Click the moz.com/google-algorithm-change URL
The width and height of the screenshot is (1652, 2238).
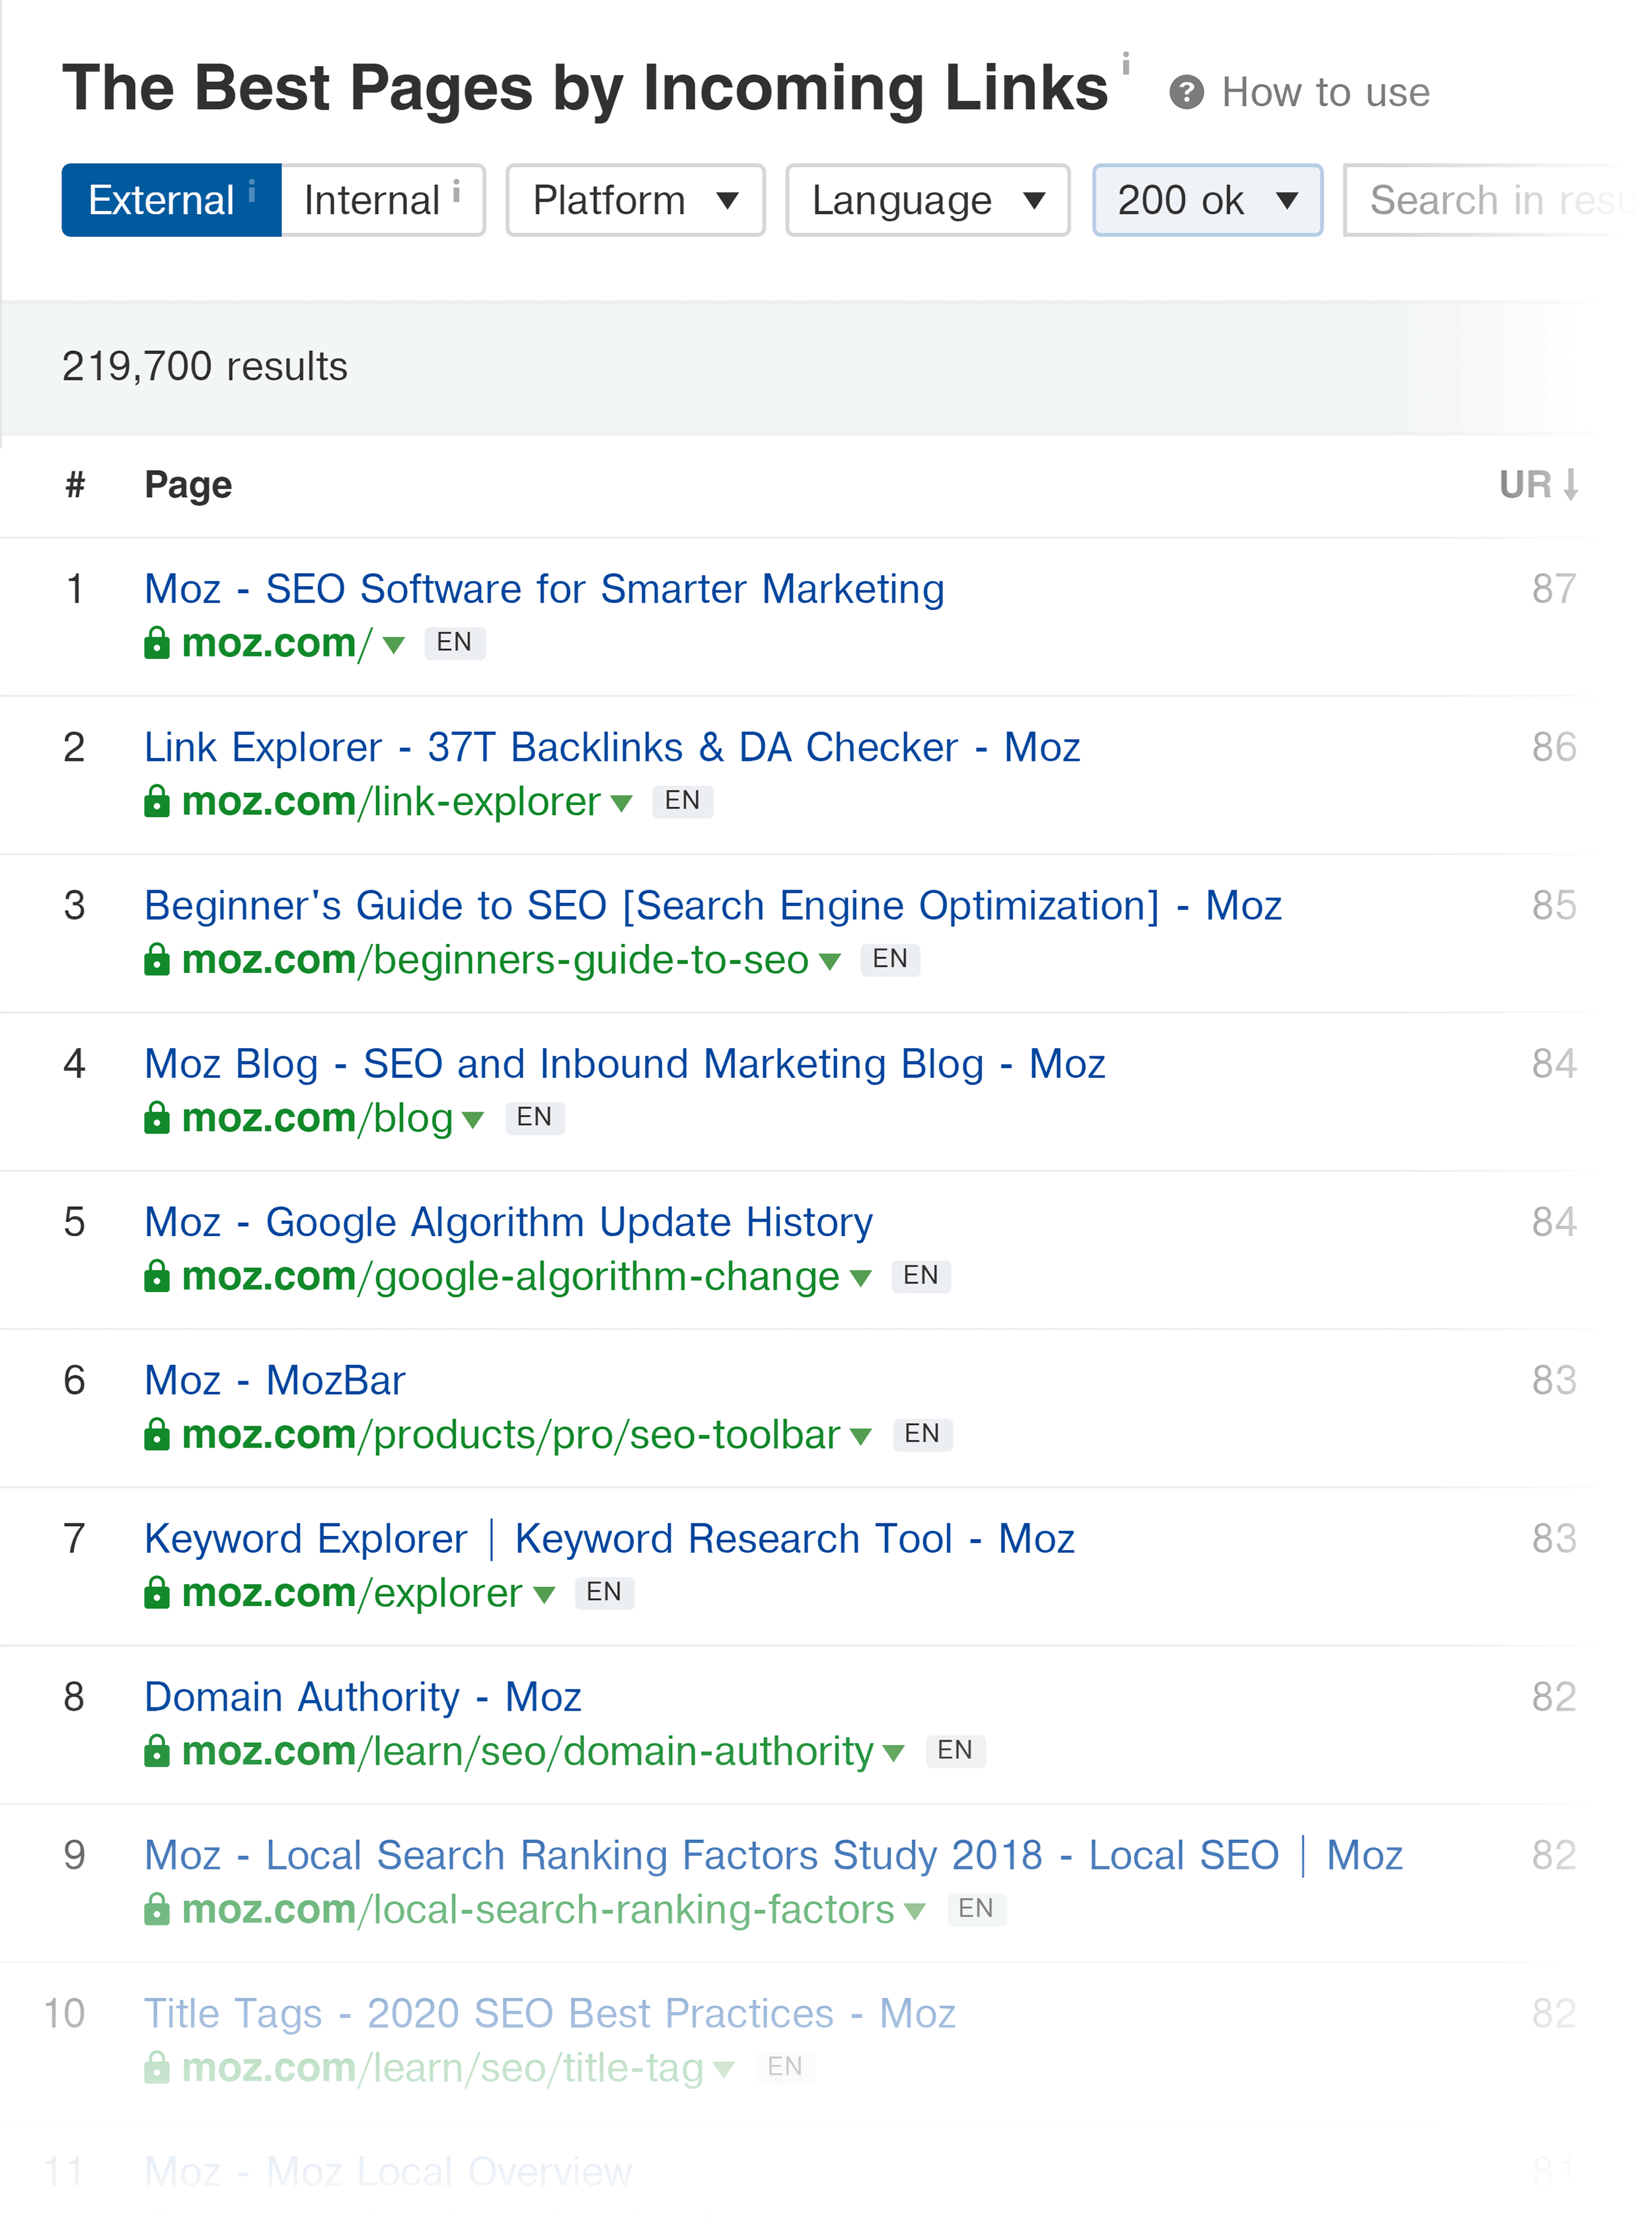point(511,1277)
